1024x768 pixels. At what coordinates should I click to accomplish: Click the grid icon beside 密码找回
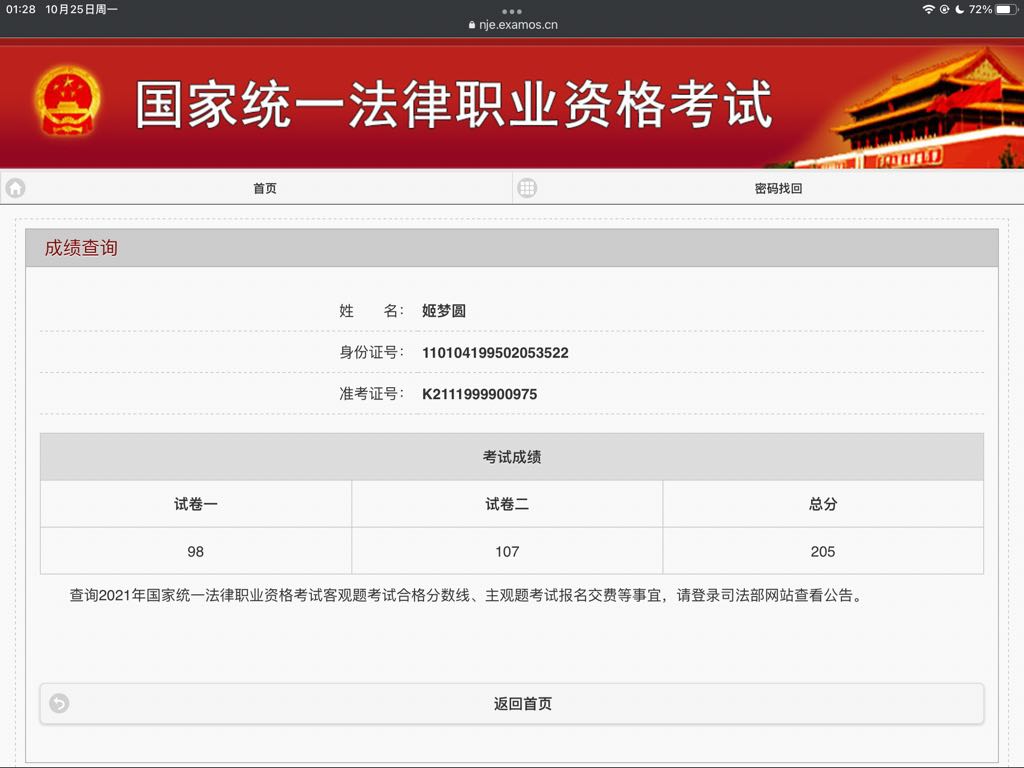527,188
